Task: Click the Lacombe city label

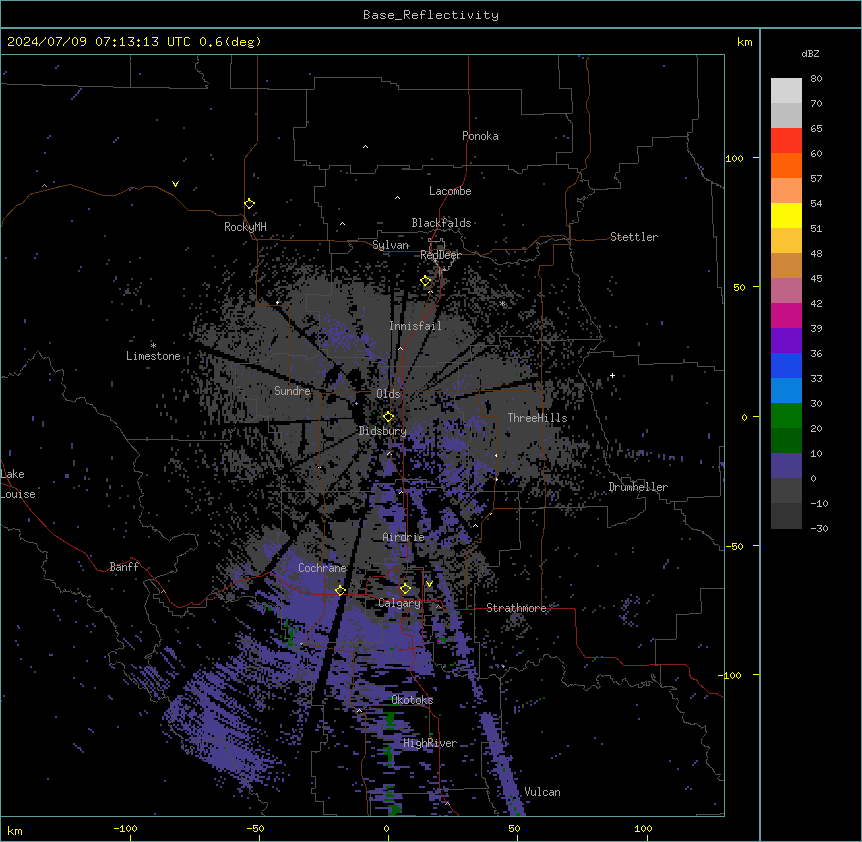Action: [x=450, y=191]
